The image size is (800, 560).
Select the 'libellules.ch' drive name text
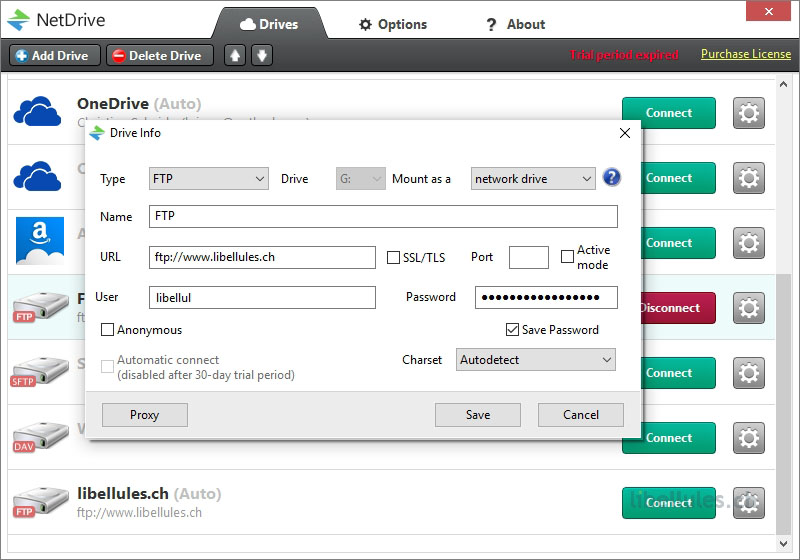pyautogui.click(x=122, y=494)
